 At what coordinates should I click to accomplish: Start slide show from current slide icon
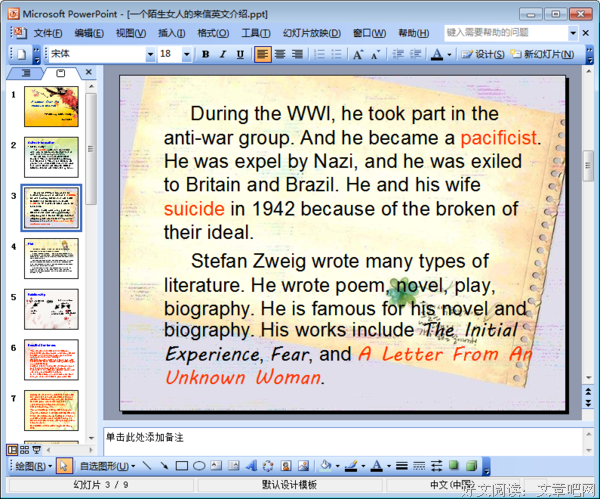[x=37, y=450]
